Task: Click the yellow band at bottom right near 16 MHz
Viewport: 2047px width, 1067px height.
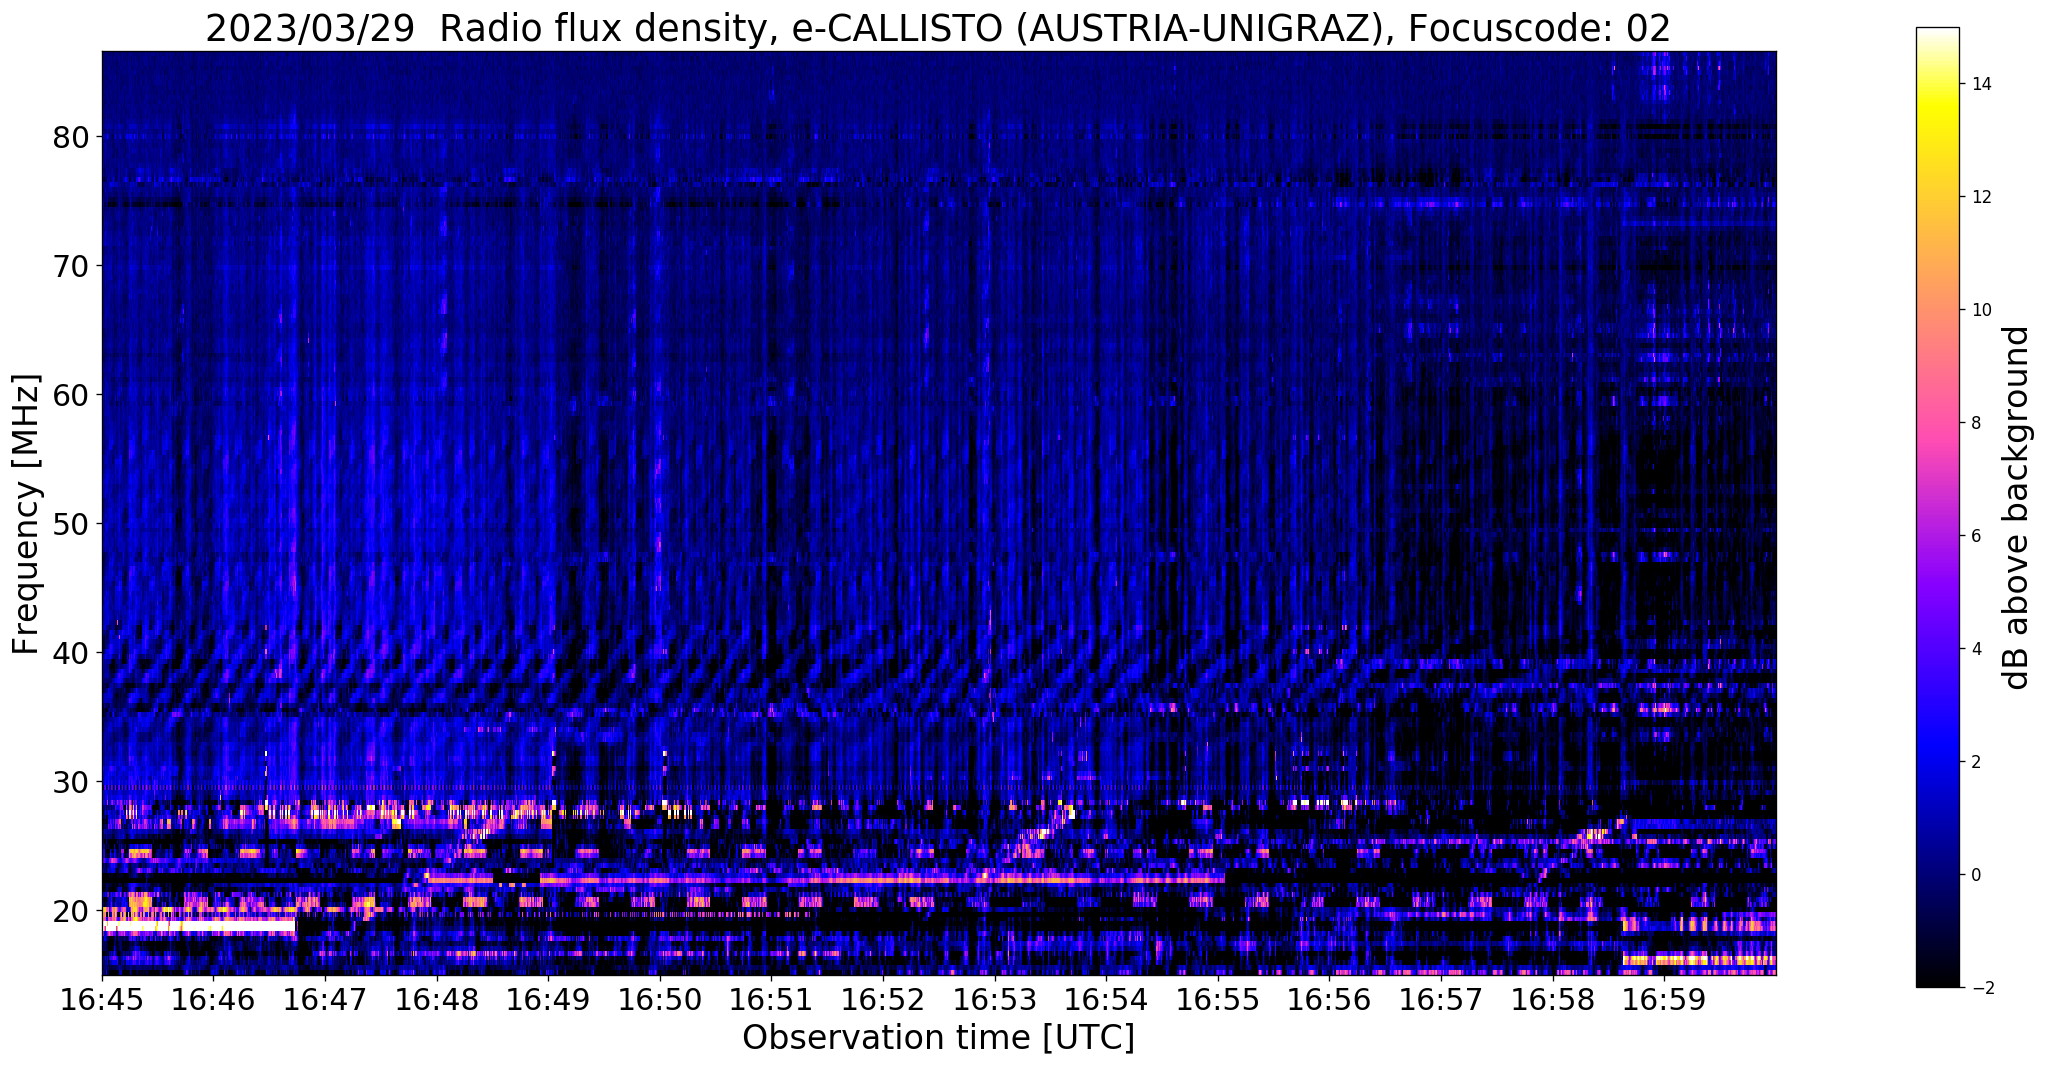Action: [x=1699, y=960]
